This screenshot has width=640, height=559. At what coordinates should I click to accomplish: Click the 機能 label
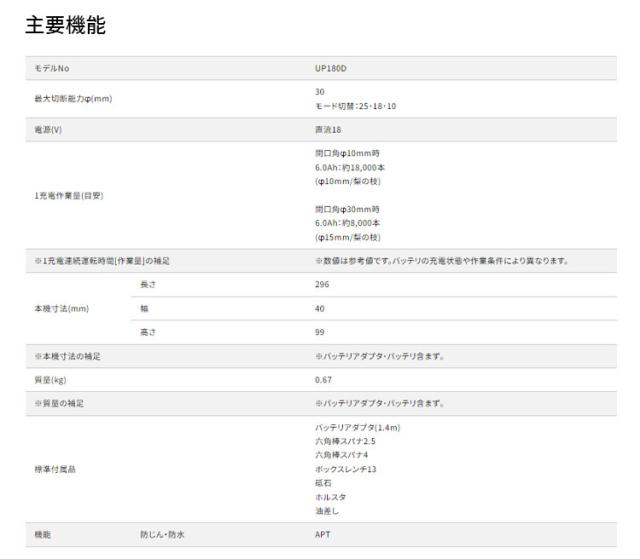(x=43, y=535)
